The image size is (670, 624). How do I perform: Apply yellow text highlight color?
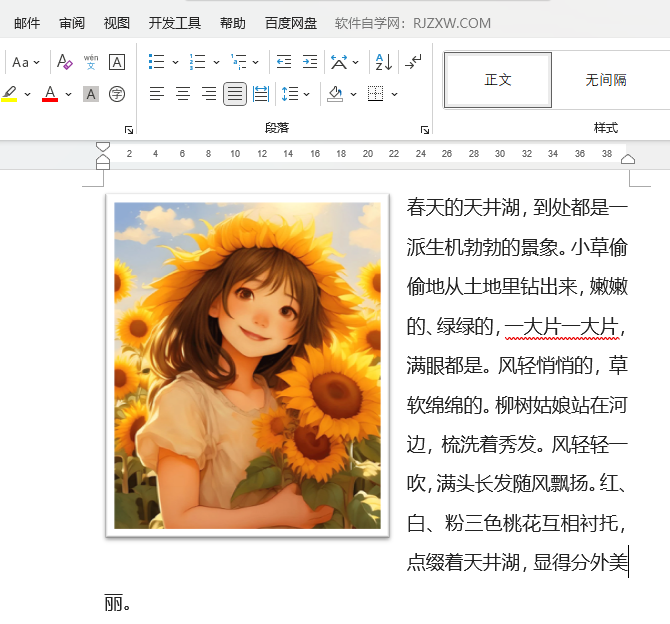pos(9,94)
